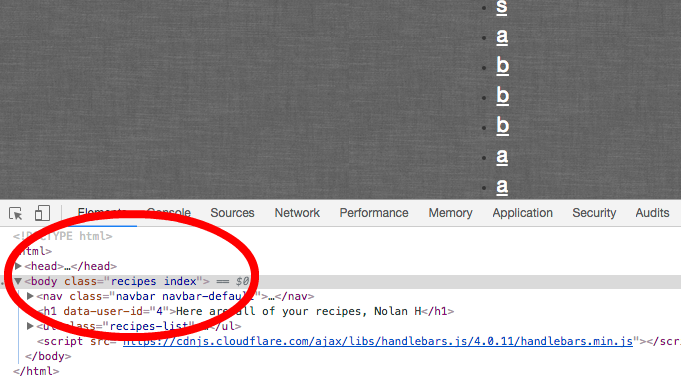Open the Security tab

click(594, 213)
